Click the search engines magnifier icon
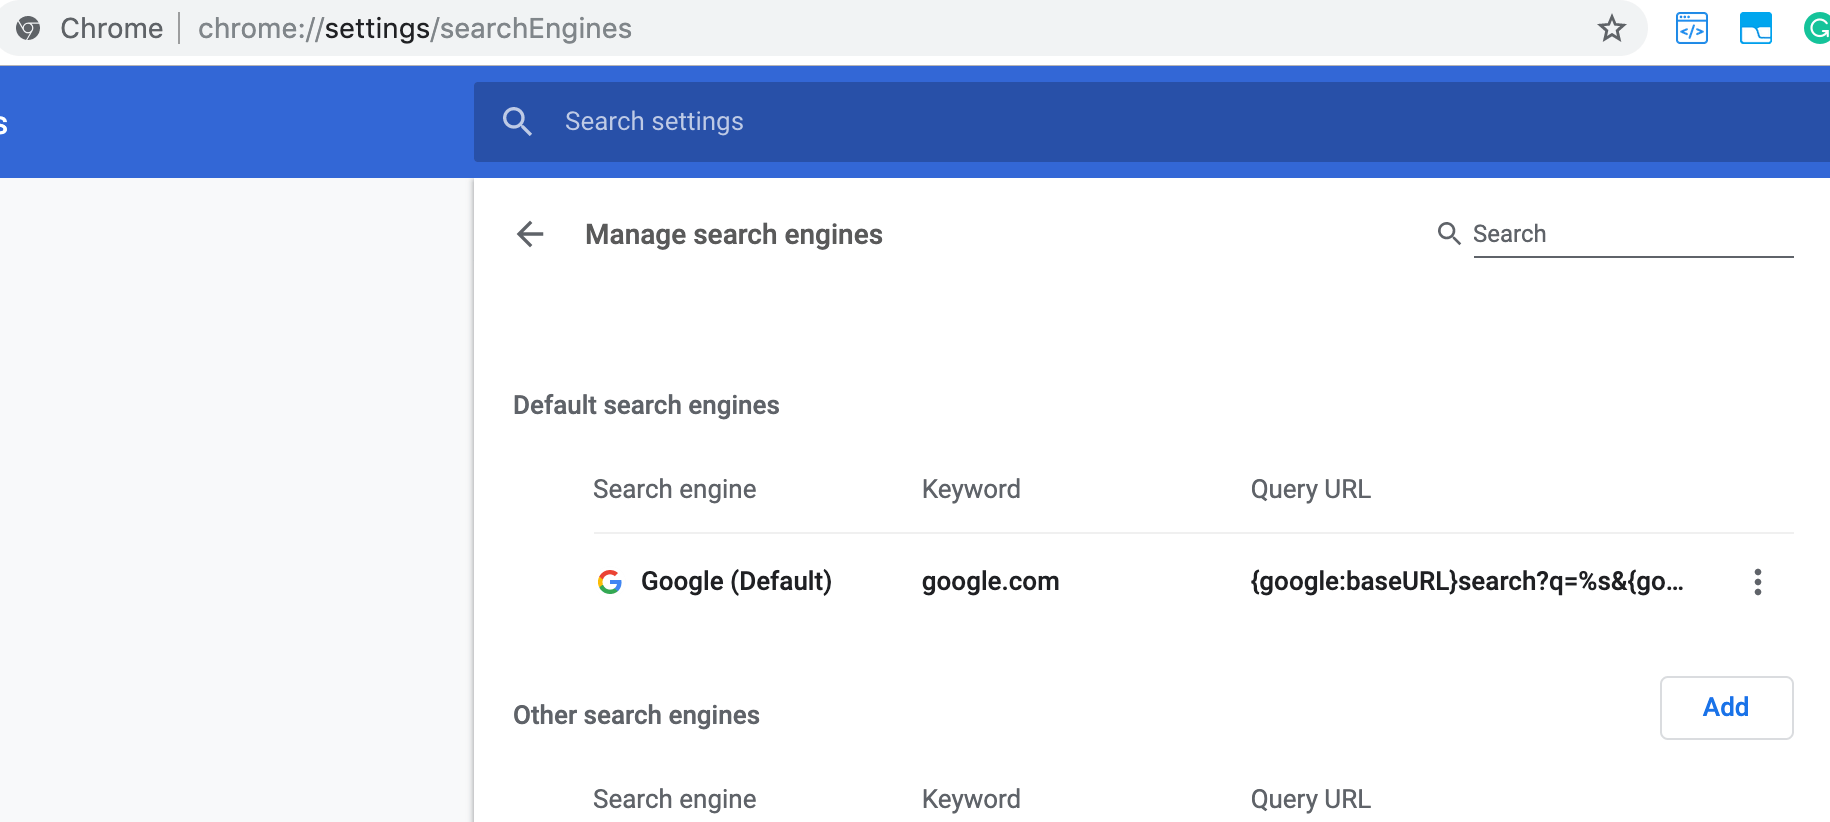 click(1449, 233)
